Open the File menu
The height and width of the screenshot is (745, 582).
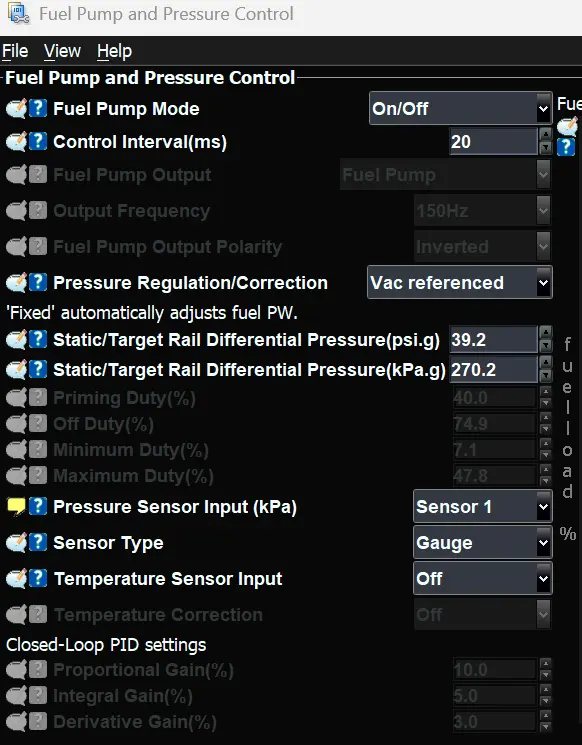(x=15, y=51)
